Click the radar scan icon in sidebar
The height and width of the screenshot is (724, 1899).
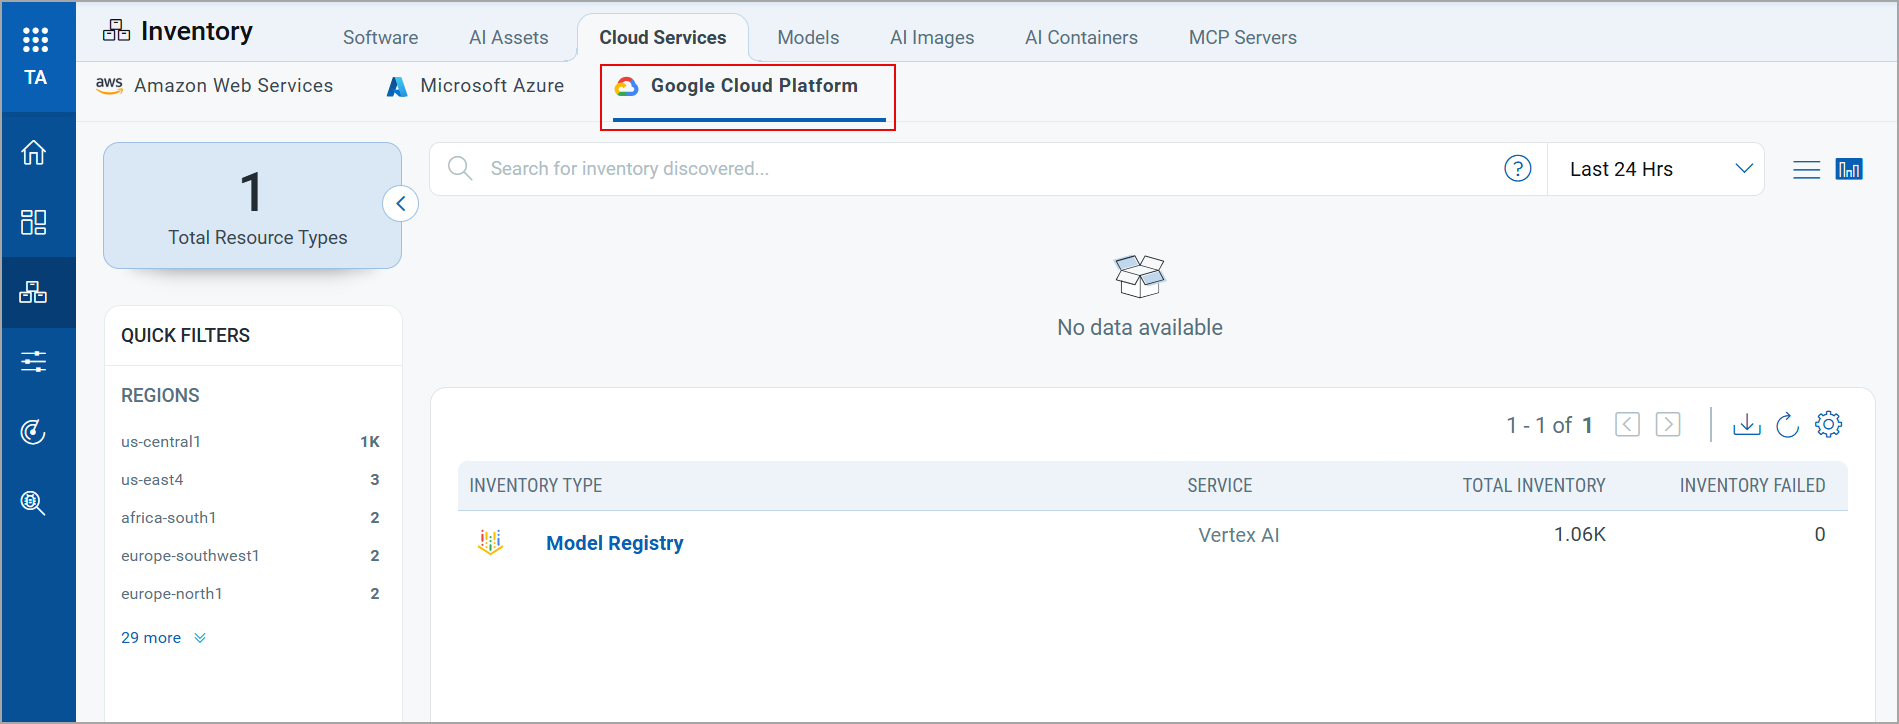click(34, 432)
